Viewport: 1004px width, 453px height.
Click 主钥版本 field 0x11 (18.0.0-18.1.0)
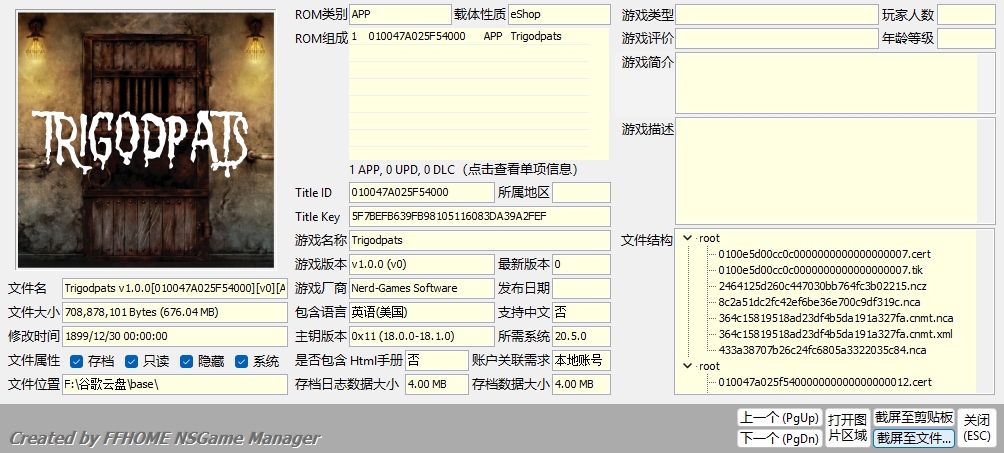tap(421, 336)
